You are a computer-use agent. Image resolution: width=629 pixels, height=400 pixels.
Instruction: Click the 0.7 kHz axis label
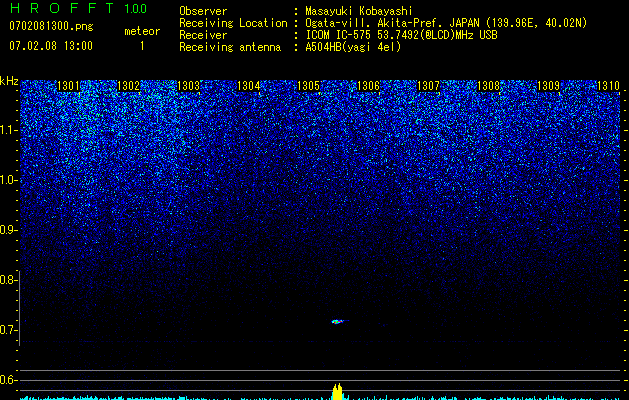click(7, 330)
